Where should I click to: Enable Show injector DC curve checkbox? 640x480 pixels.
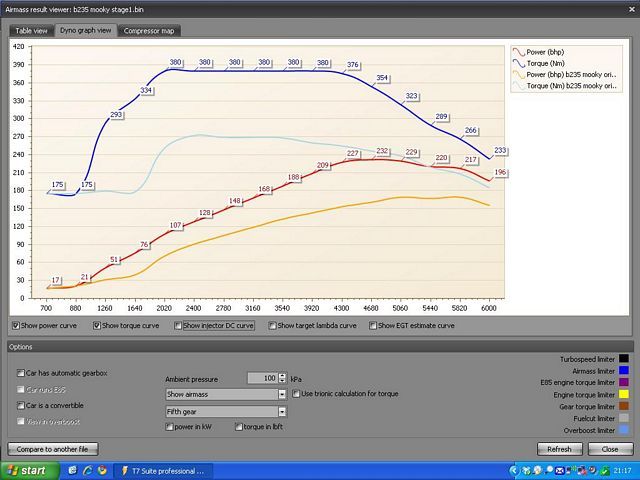click(x=179, y=325)
